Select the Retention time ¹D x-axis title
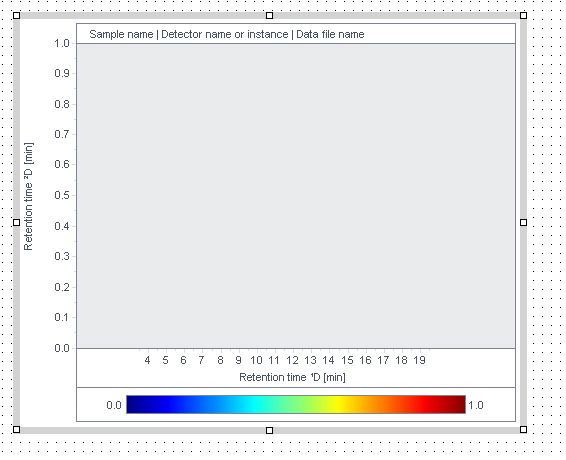This screenshot has height=460, width=566. 292,377
